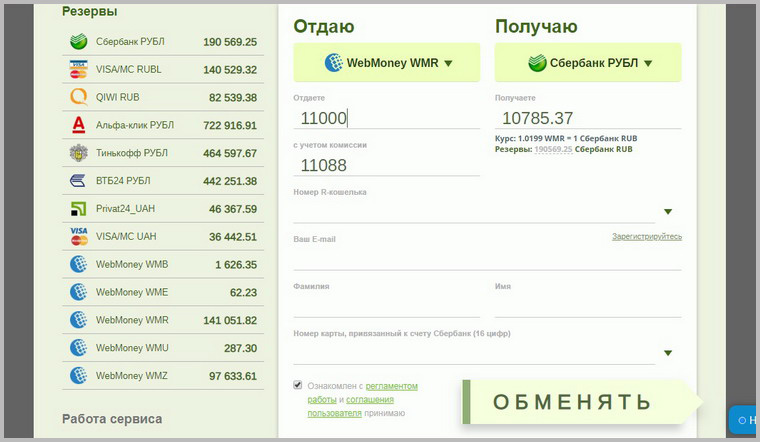Open the Получаю Сбербанк РУБЛ dropdown
The image size is (760, 442).
click(588, 63)
